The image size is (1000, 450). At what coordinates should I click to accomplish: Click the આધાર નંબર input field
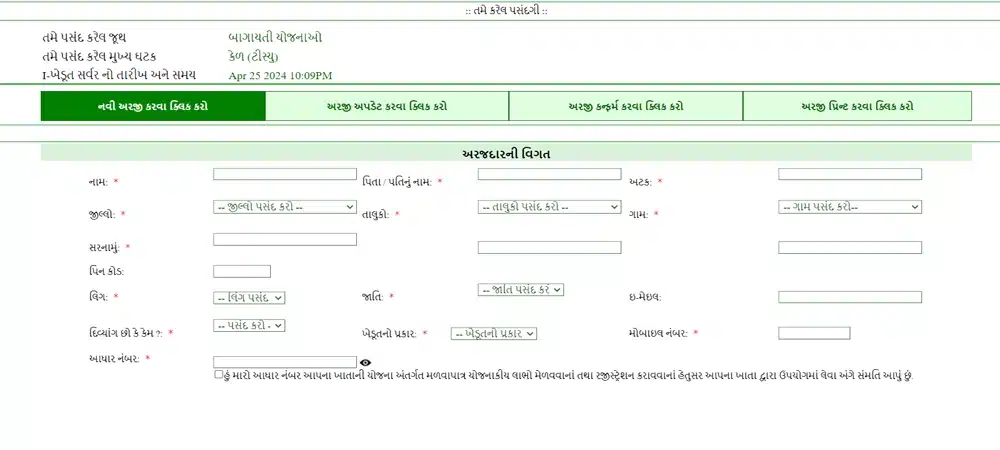tap(285, 362)
